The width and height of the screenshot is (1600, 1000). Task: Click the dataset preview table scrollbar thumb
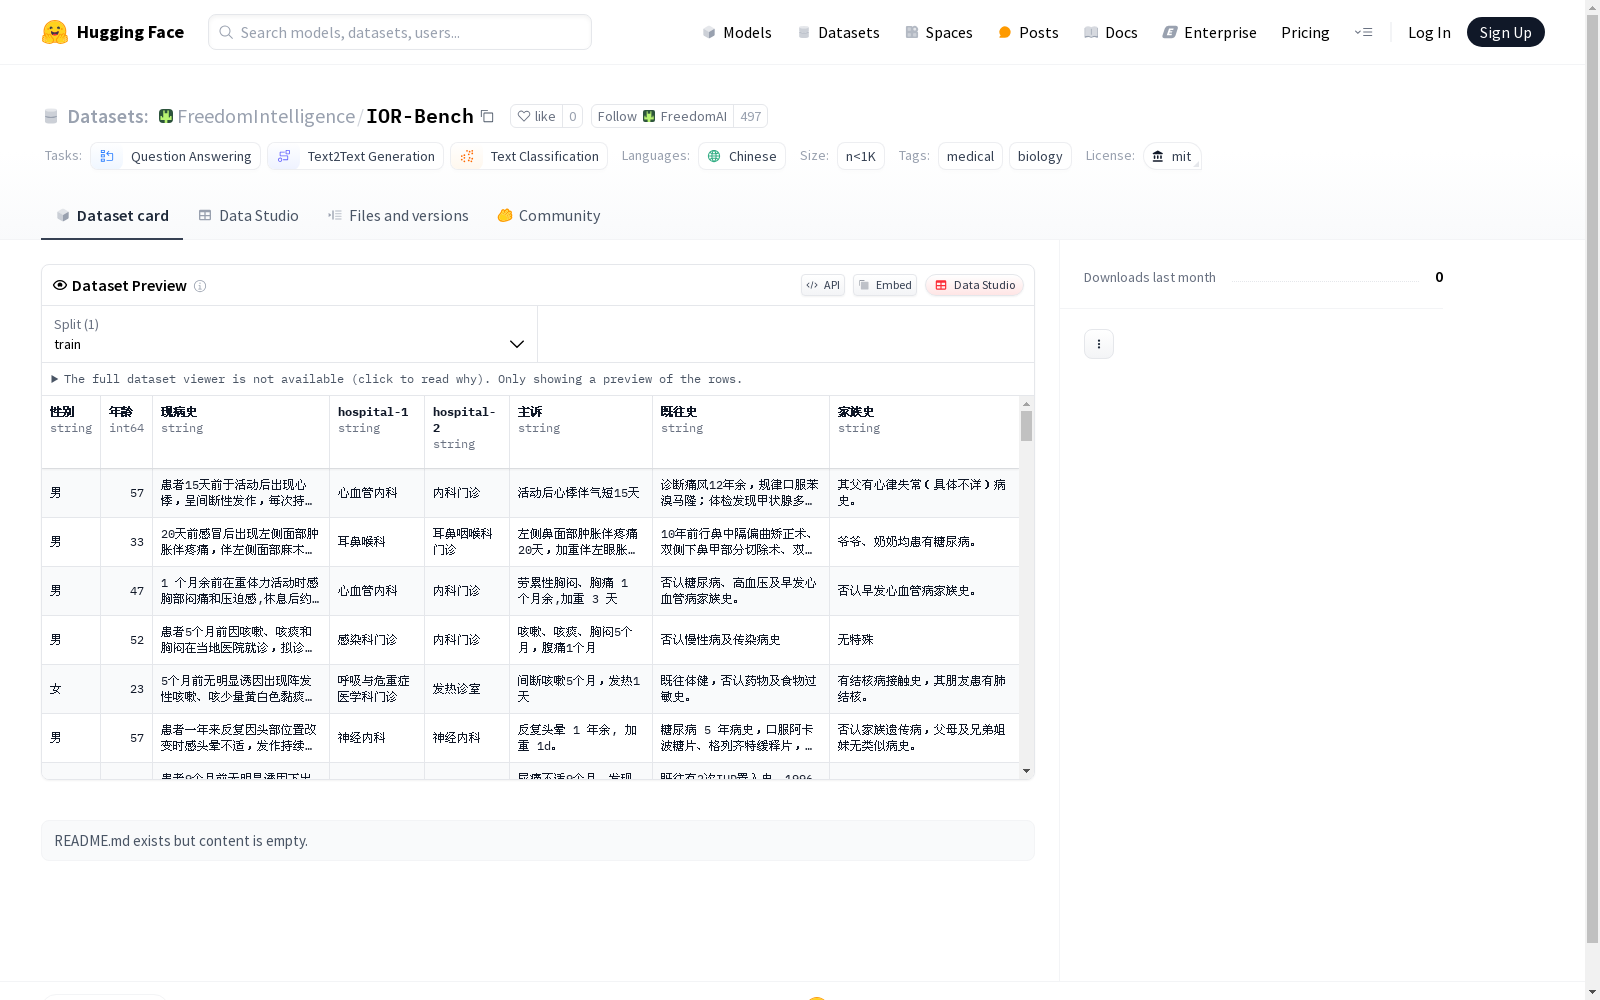1026,426
